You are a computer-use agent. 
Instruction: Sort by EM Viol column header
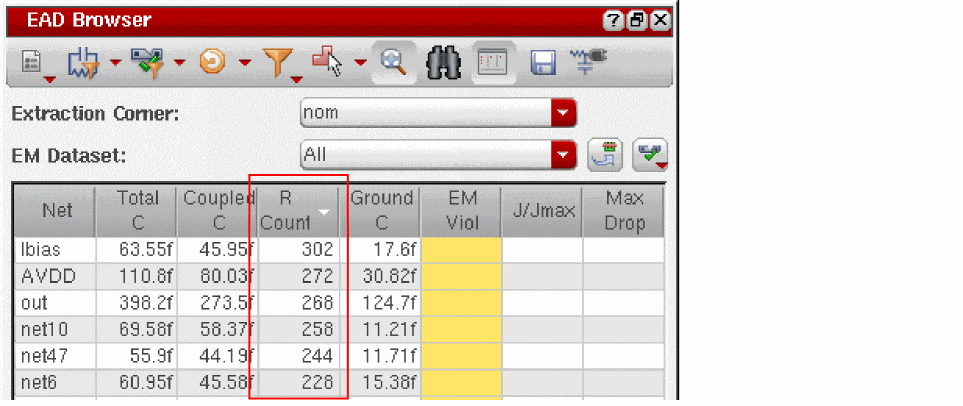tap(461, 212)
